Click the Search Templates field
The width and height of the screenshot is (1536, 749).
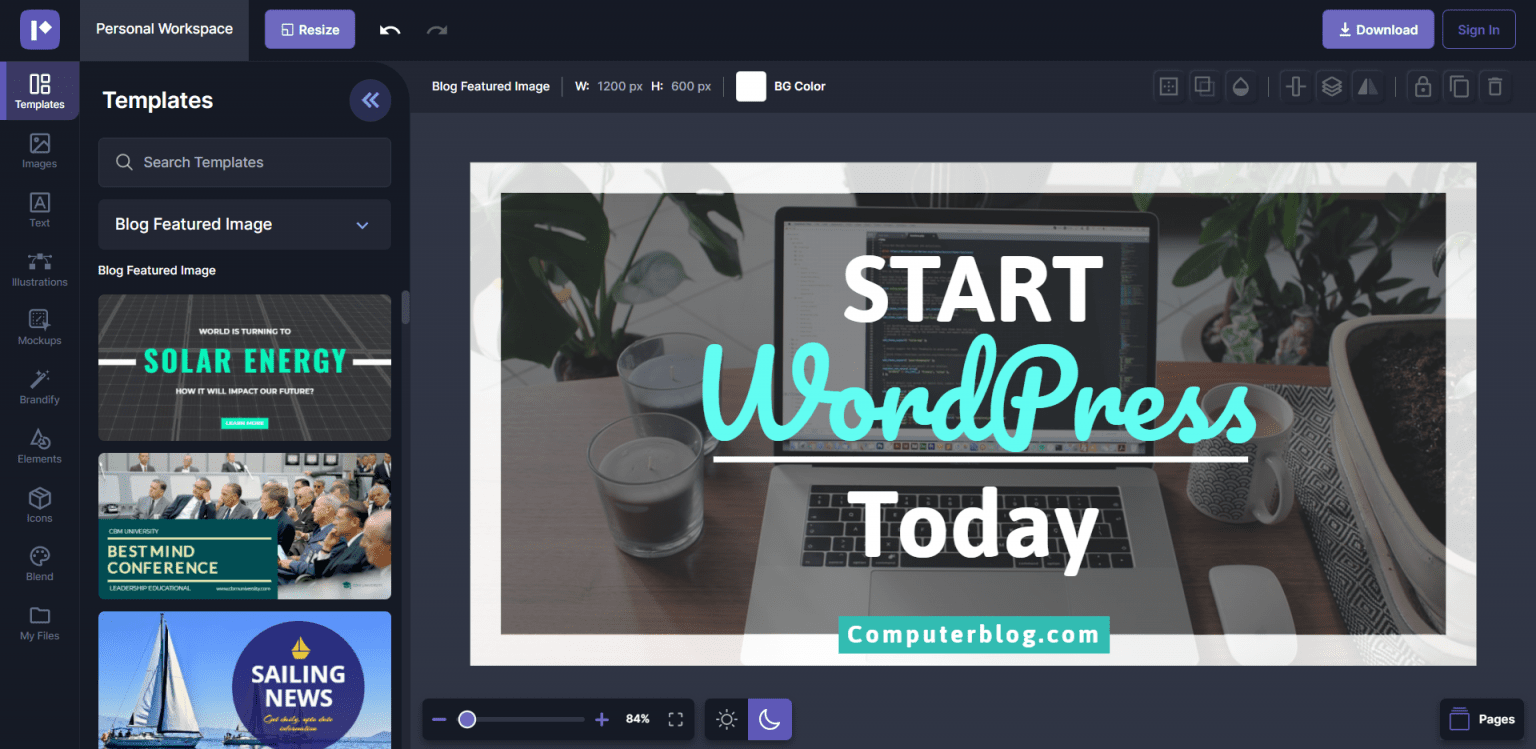pos(244,162)
